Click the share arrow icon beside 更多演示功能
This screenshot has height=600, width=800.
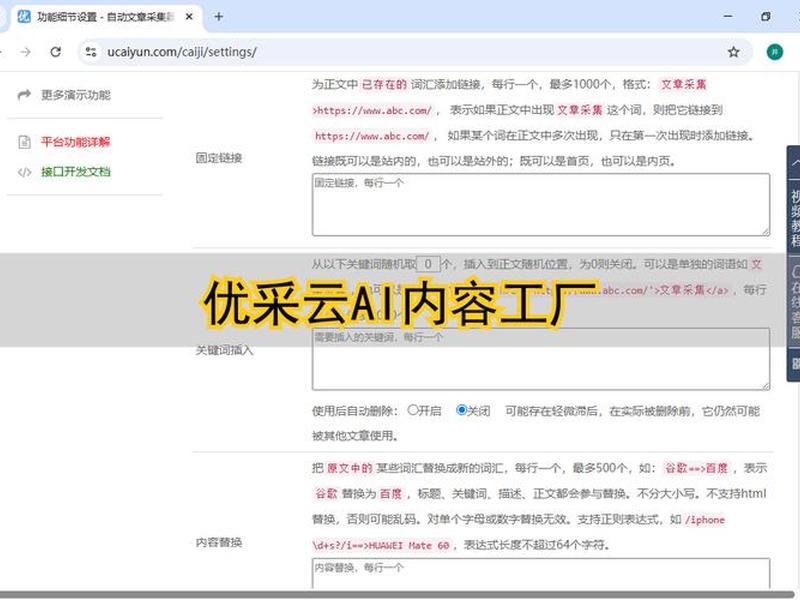click(x=24, y=95)
